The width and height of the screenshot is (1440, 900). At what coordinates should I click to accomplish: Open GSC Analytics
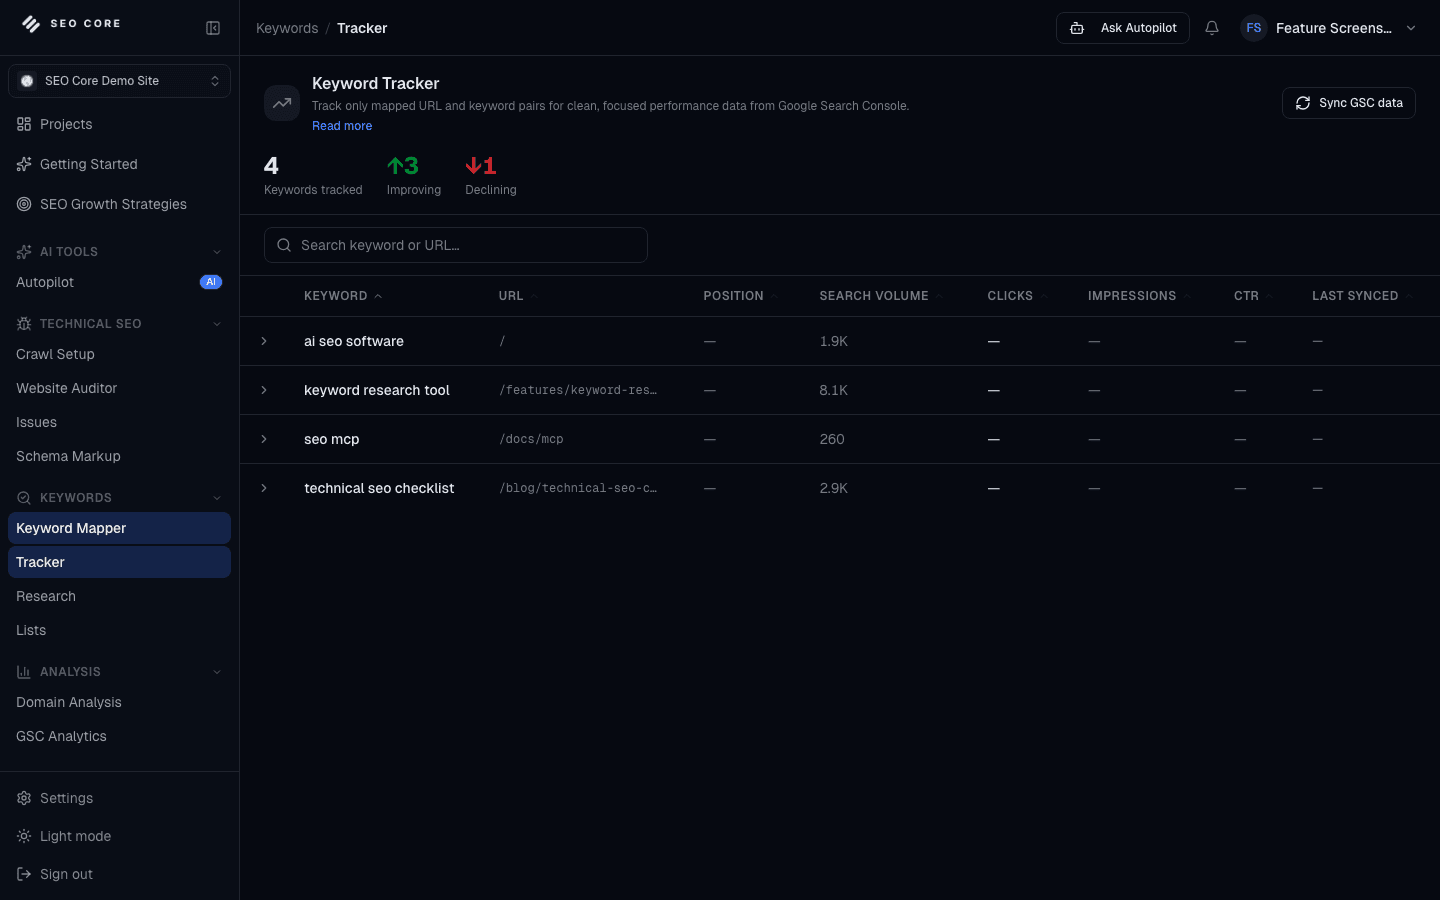tap(120, 736)
